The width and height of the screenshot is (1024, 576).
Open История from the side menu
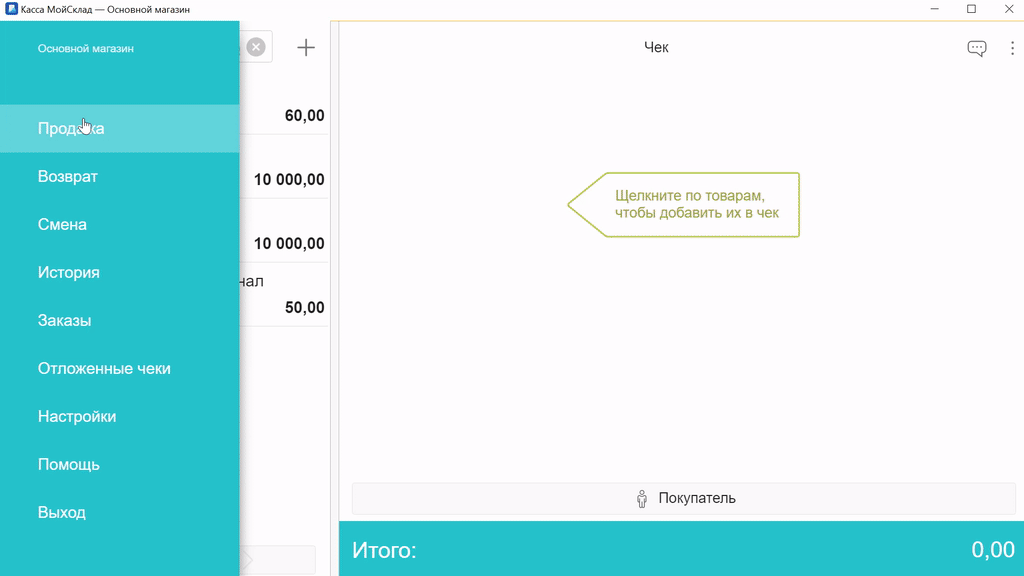[x=68, y=272]
